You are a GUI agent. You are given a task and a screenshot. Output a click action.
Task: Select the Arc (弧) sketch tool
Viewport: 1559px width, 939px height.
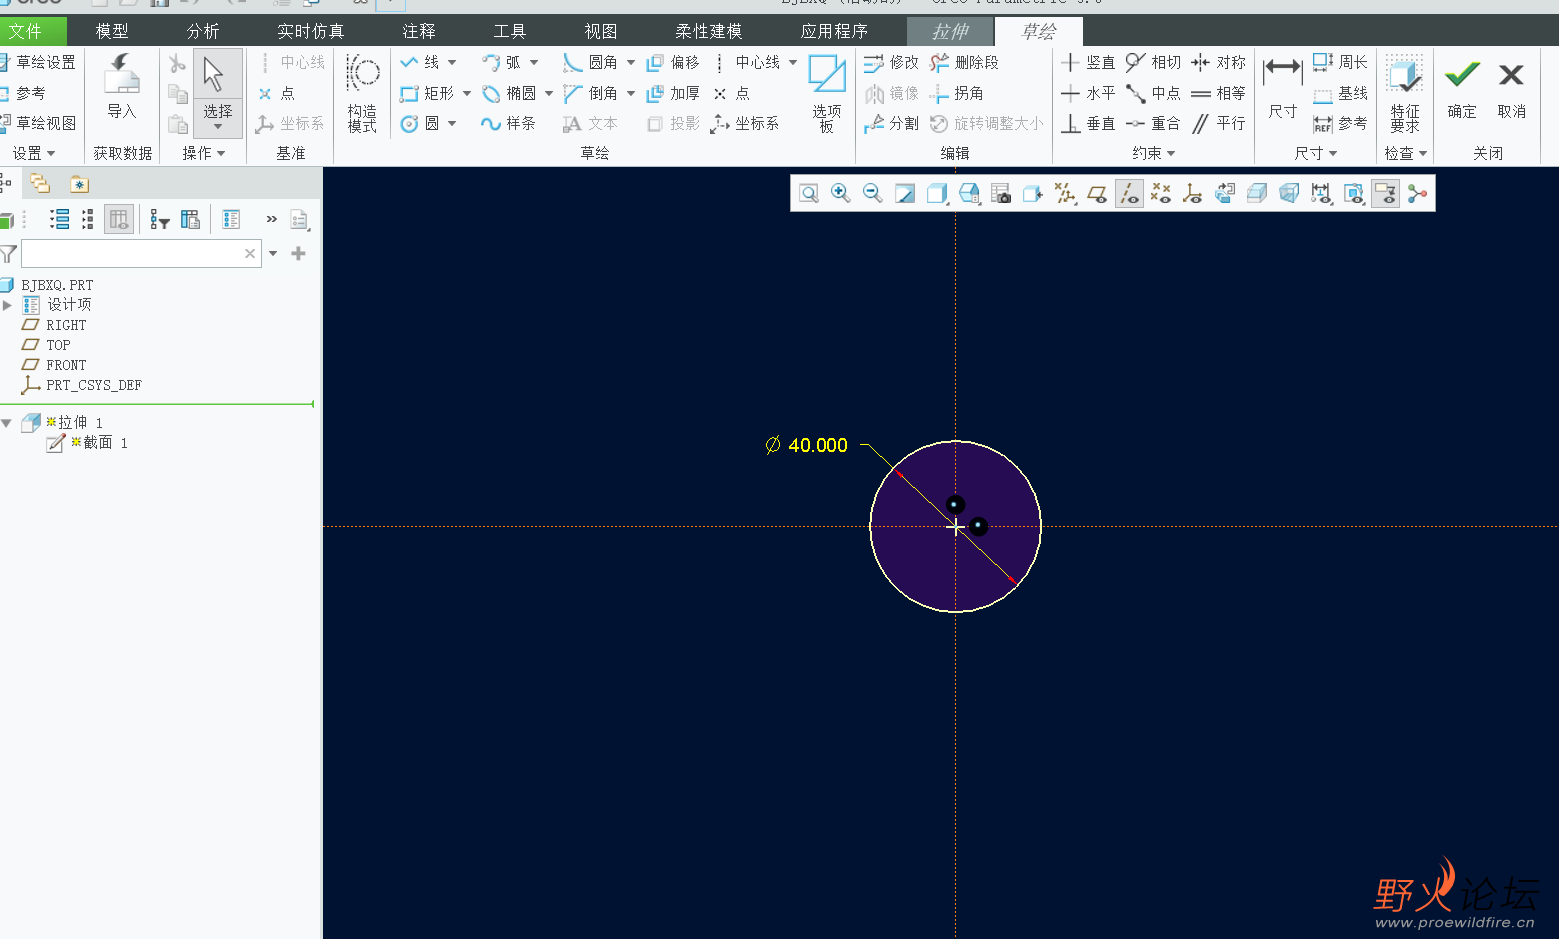[x=502, y=62]
